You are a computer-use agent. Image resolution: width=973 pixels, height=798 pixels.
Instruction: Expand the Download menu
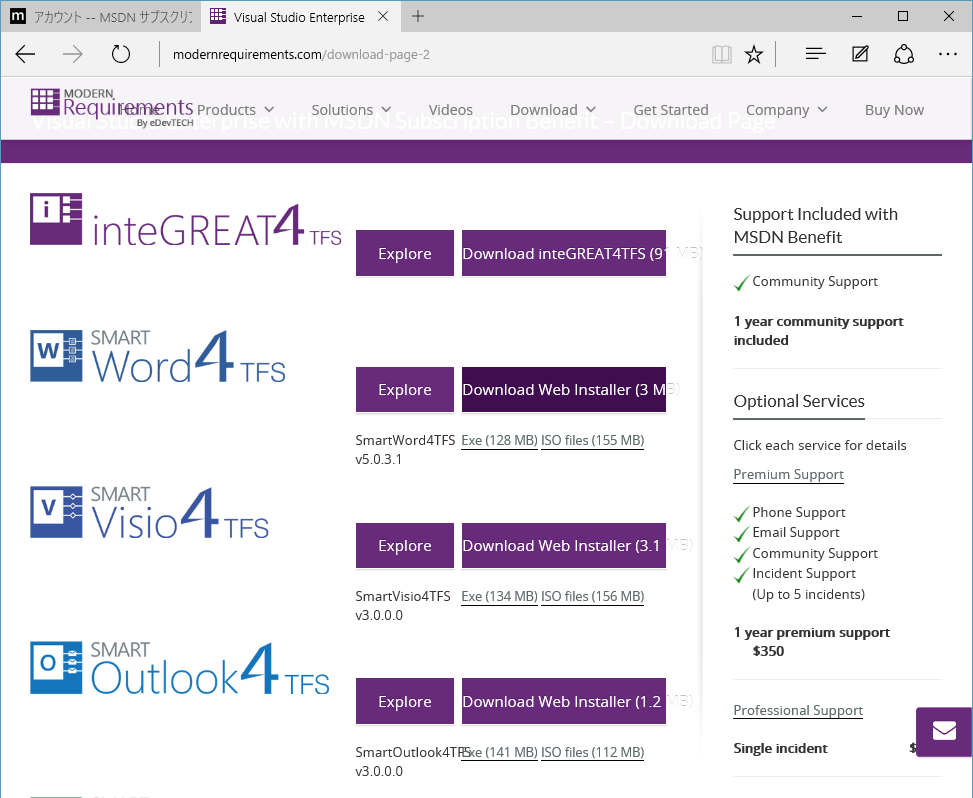(x=553, y=110)
